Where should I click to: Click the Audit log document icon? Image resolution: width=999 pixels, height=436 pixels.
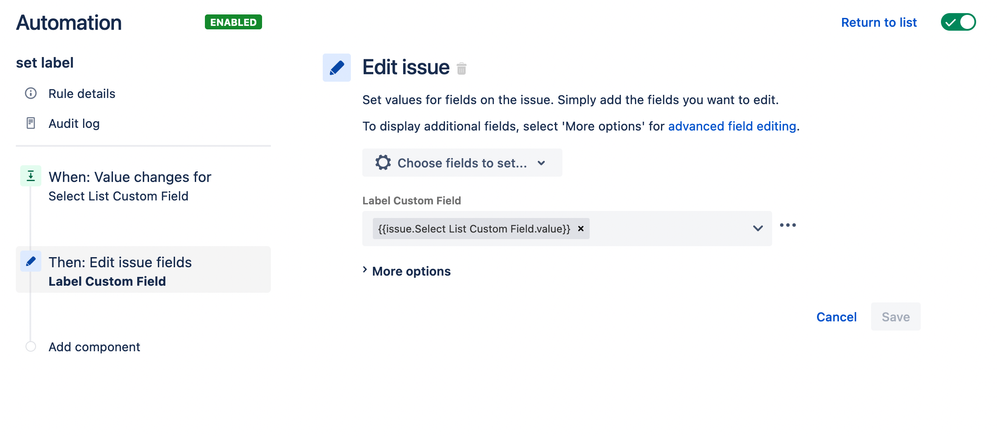(x=31, y=123)
